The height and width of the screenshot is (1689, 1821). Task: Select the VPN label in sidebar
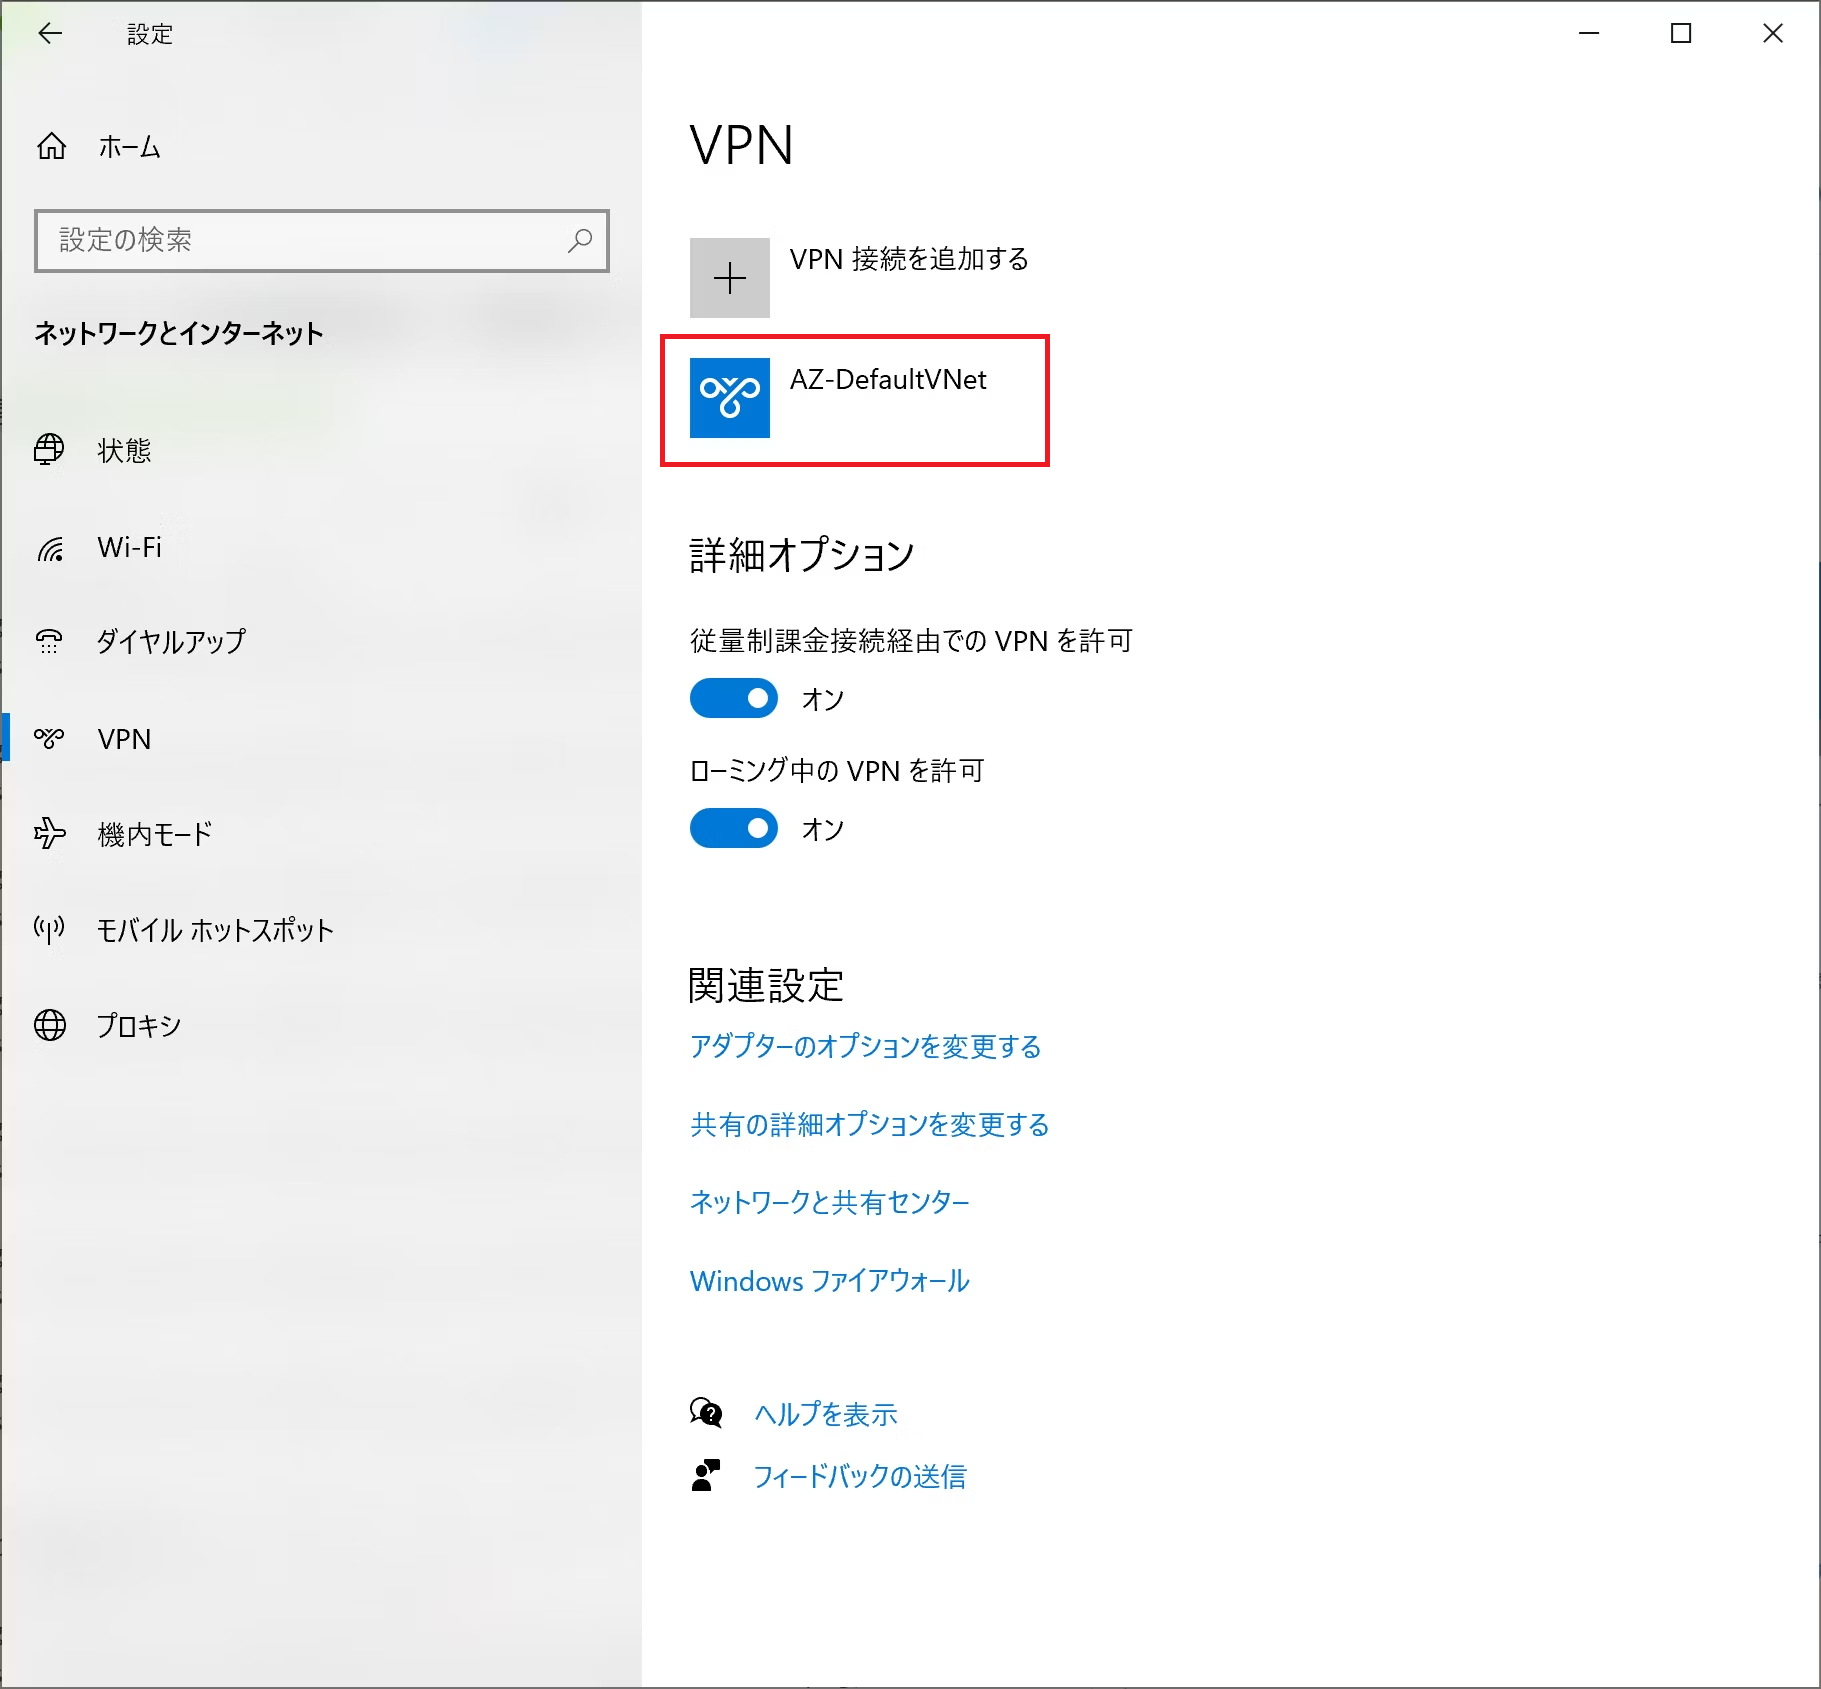pyautogui.click(x=124, y=739)
